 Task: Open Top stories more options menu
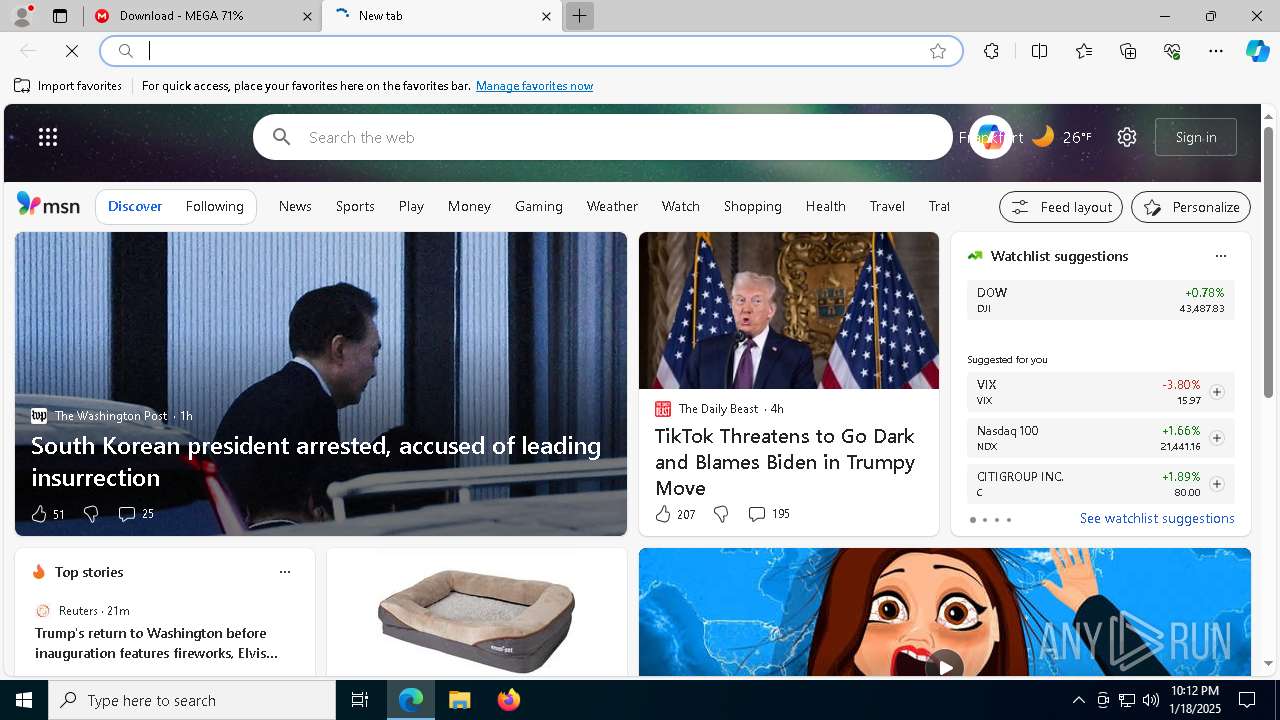[285, 572]
